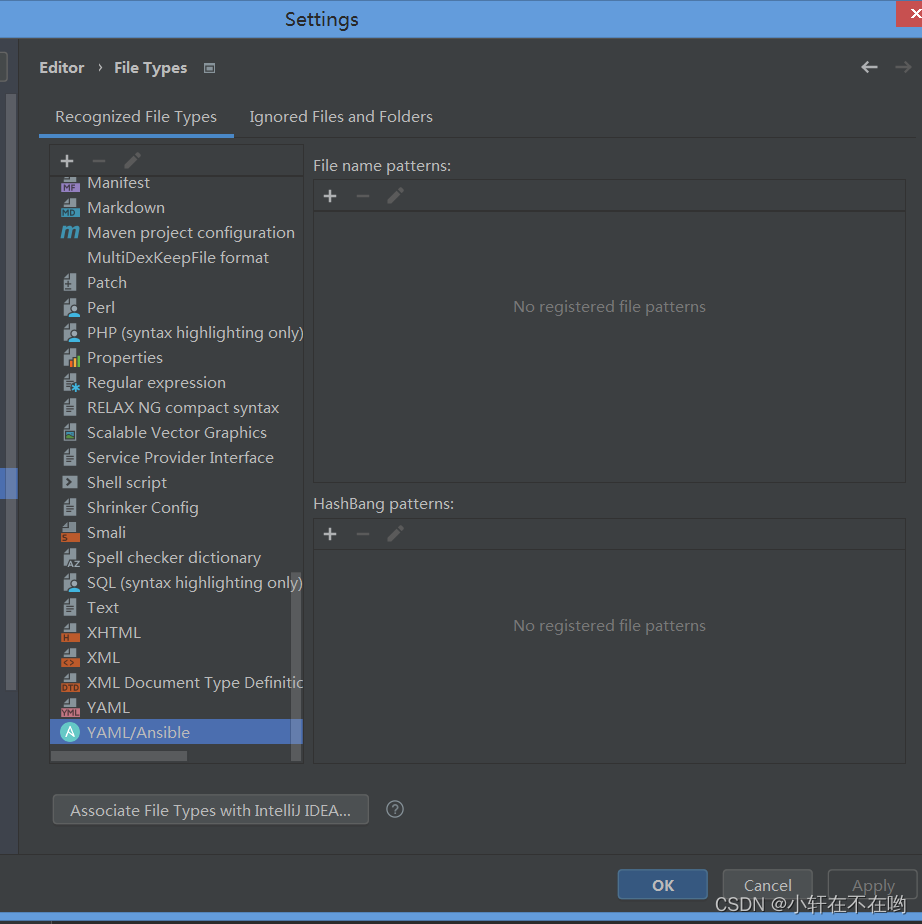Select the Maven project configuration entry
The width and height of the screenshot is (922, 924).
tap(191, 232)
